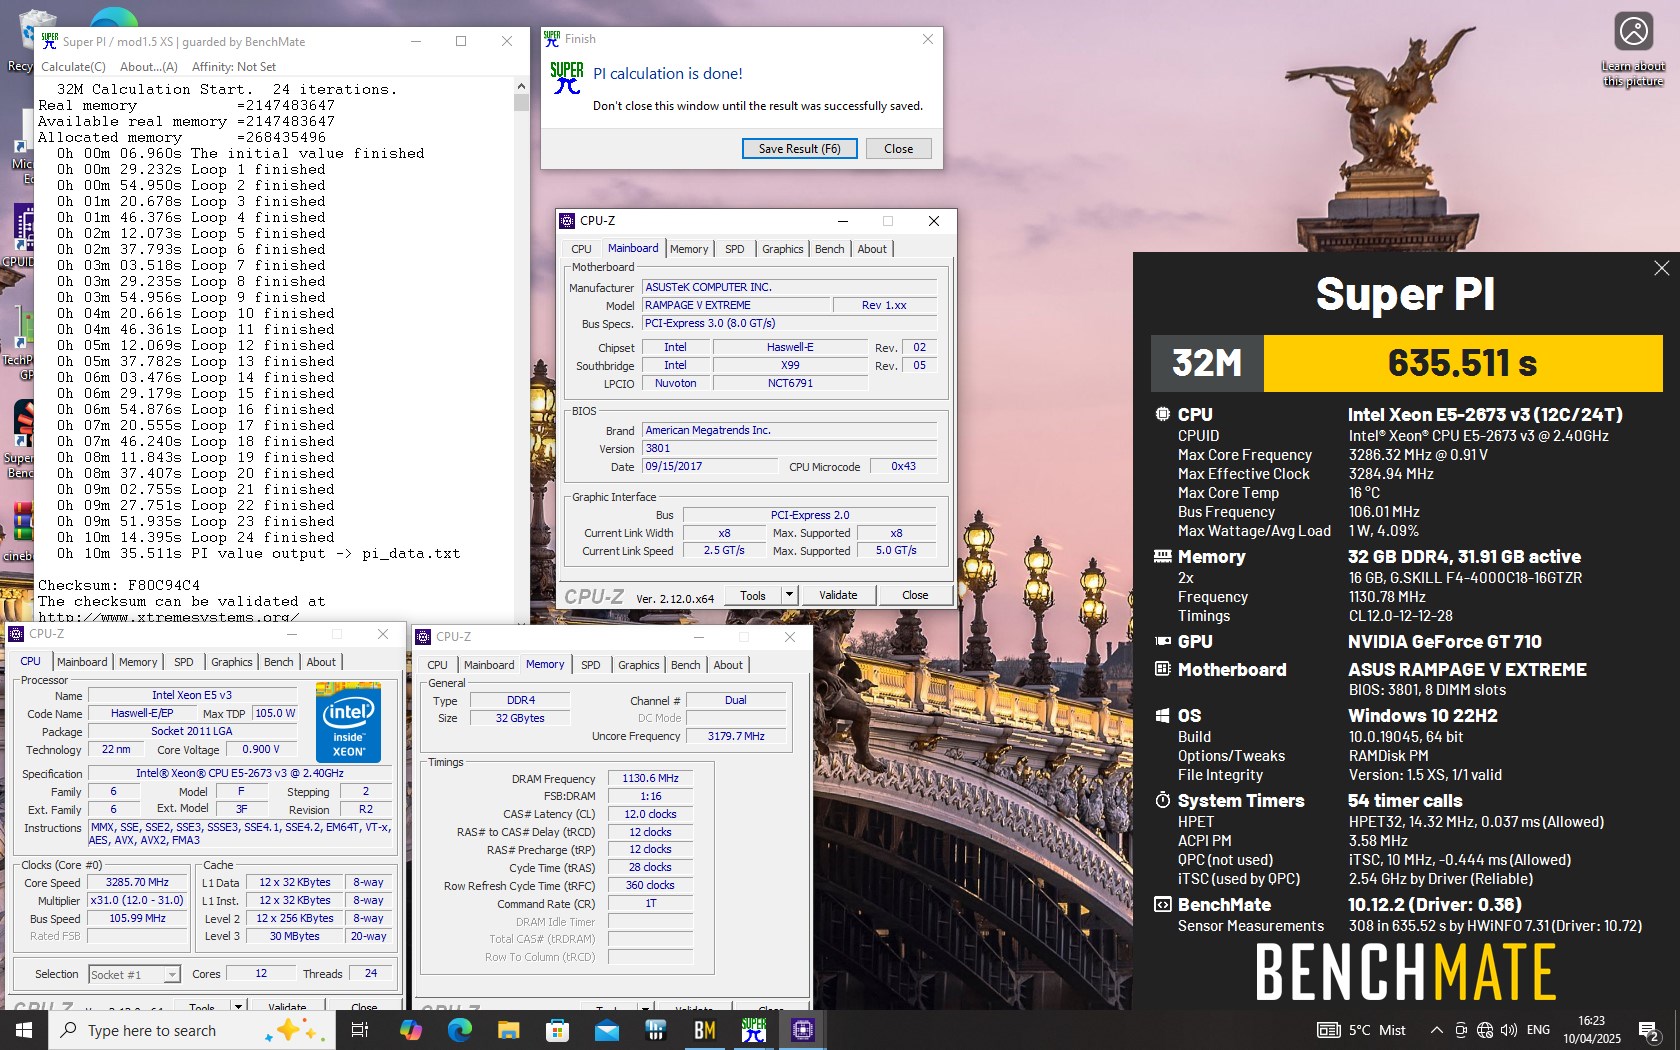Viewport: 1680px width, 1050px height.
Task: Click Core Speed 3285.70 MHz value
Action: click(137, 882)
